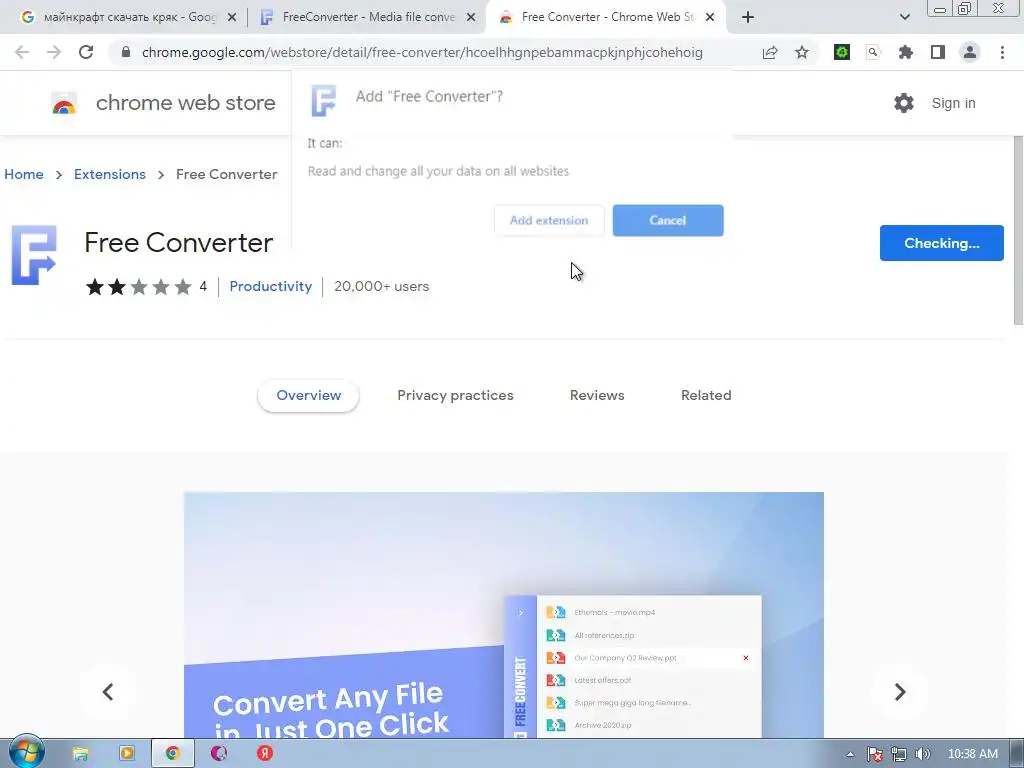
Task: Click the magnifier extension icon in the toolbar
Action: coord(873,52)
